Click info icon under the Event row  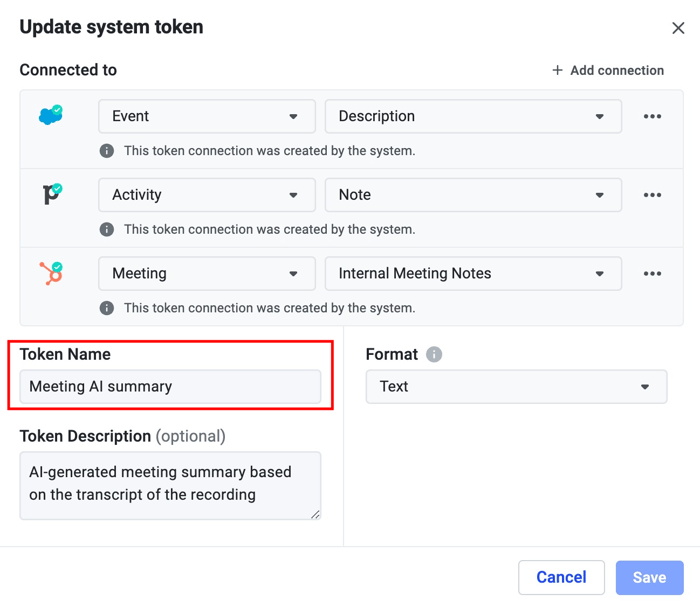[x=107, y=151]
